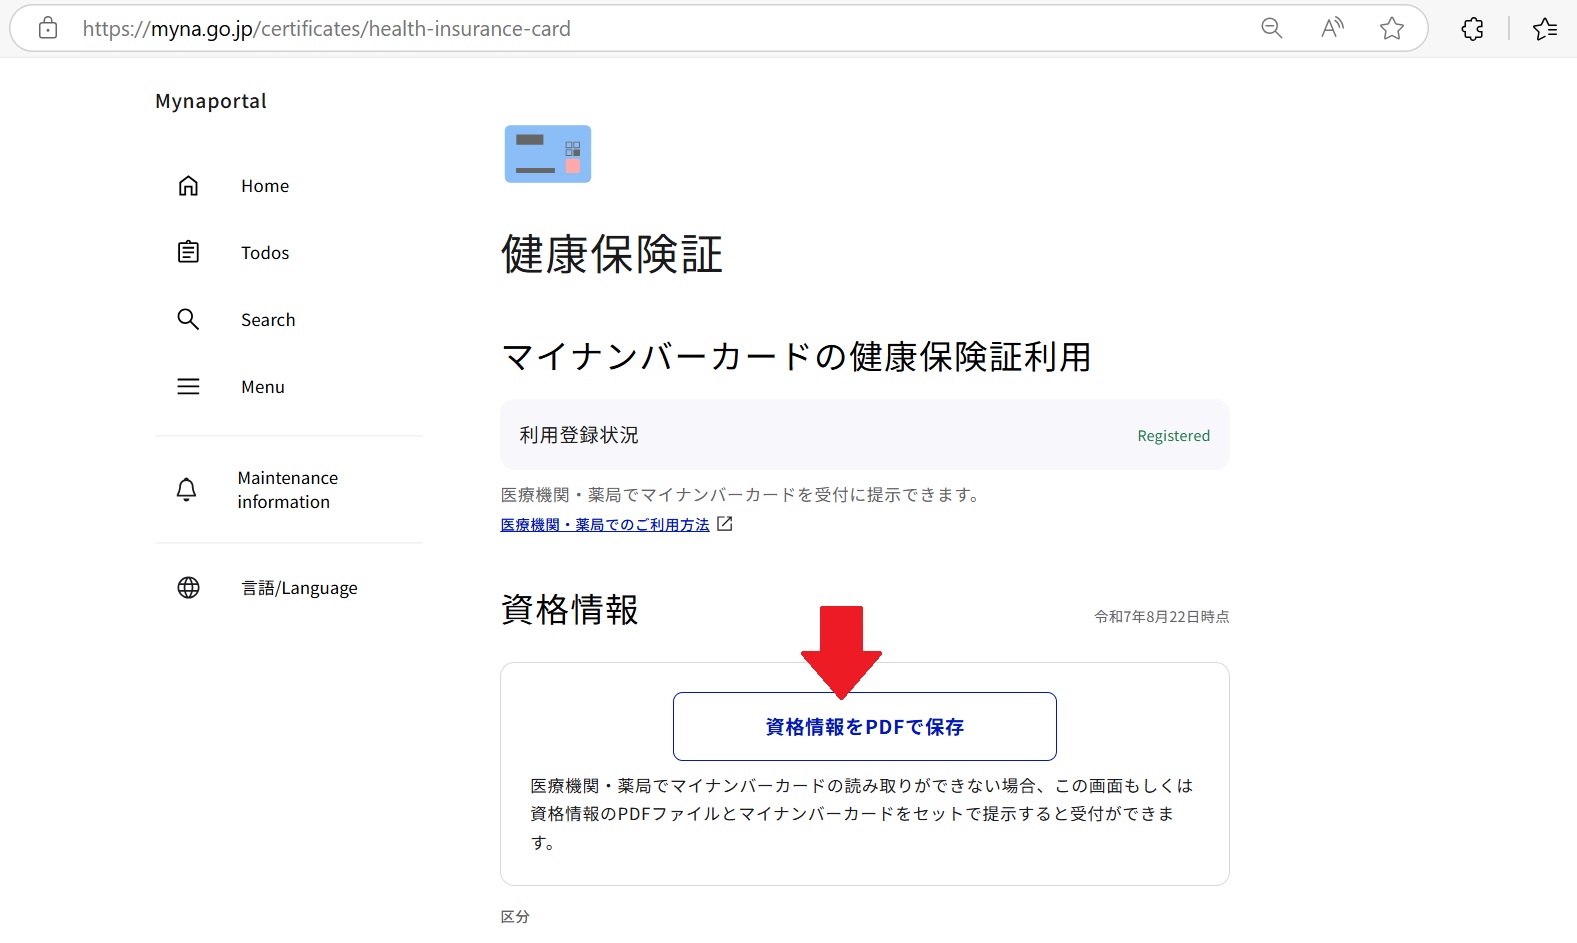The image size is (1577, 943).
Task: Select Todos in the sidebar menu
Action: [265, 253]
